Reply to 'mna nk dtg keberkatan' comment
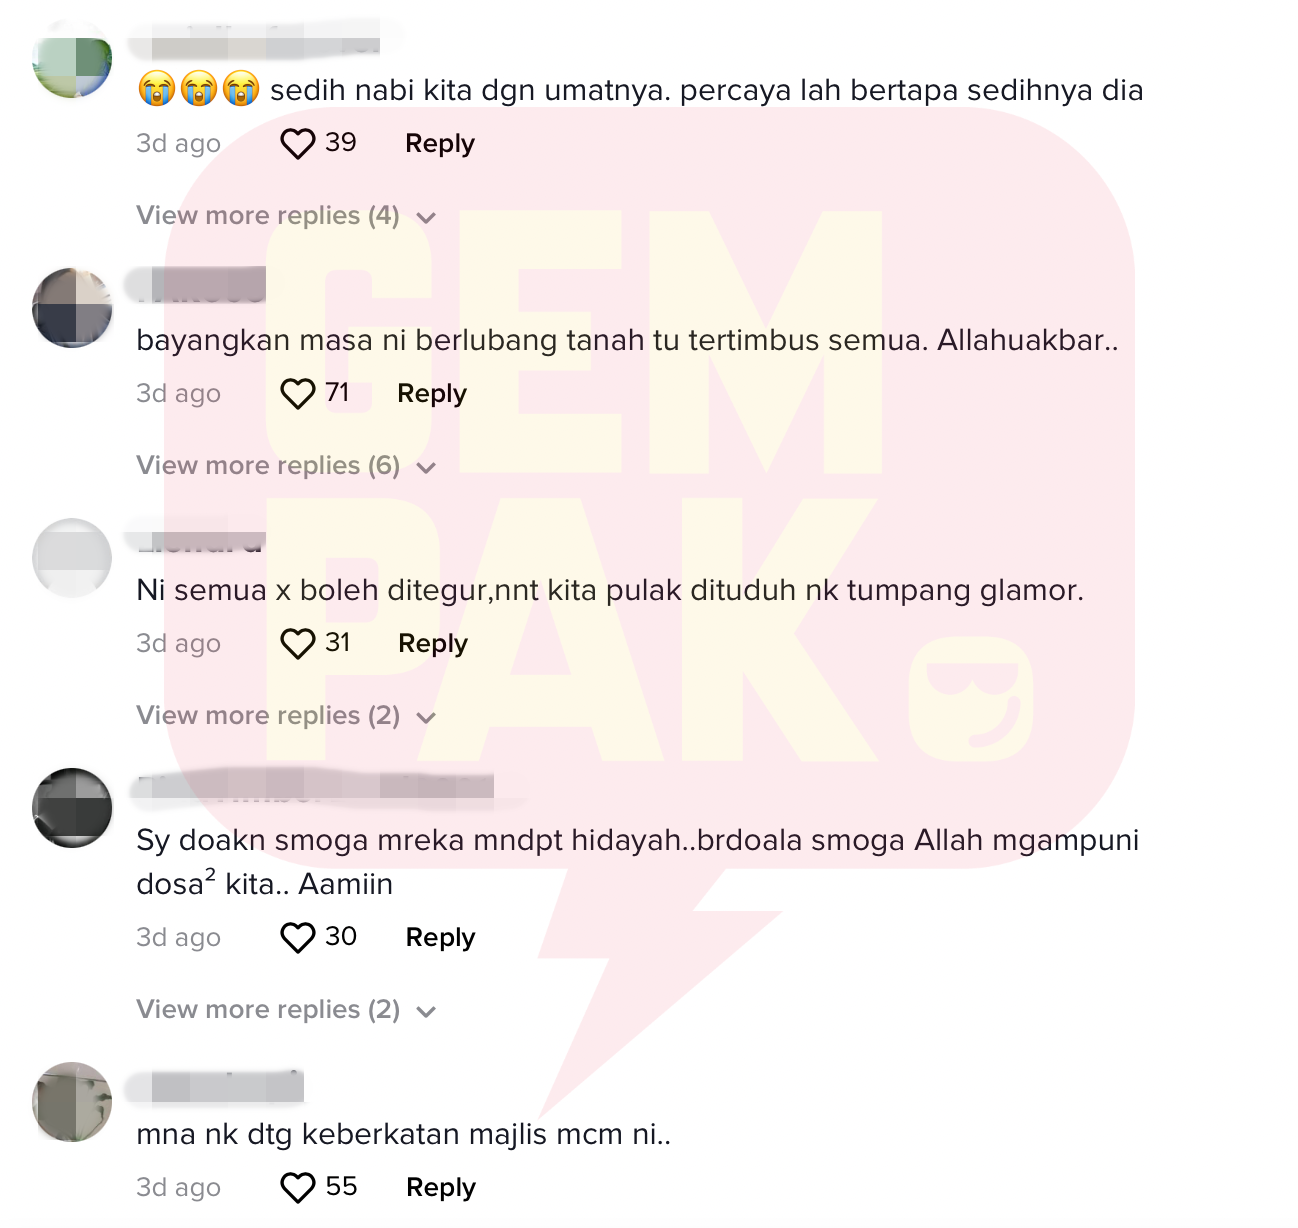Viewport: 1298px width, 1228px height. pos(441,1188)
